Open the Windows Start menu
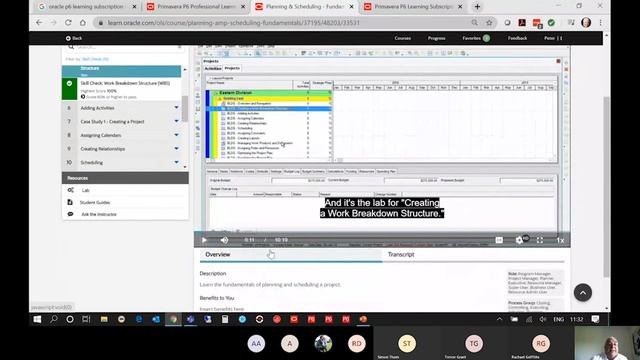Image resolution: width=640 pixels, height=360 pixels. tap(37, 319)
